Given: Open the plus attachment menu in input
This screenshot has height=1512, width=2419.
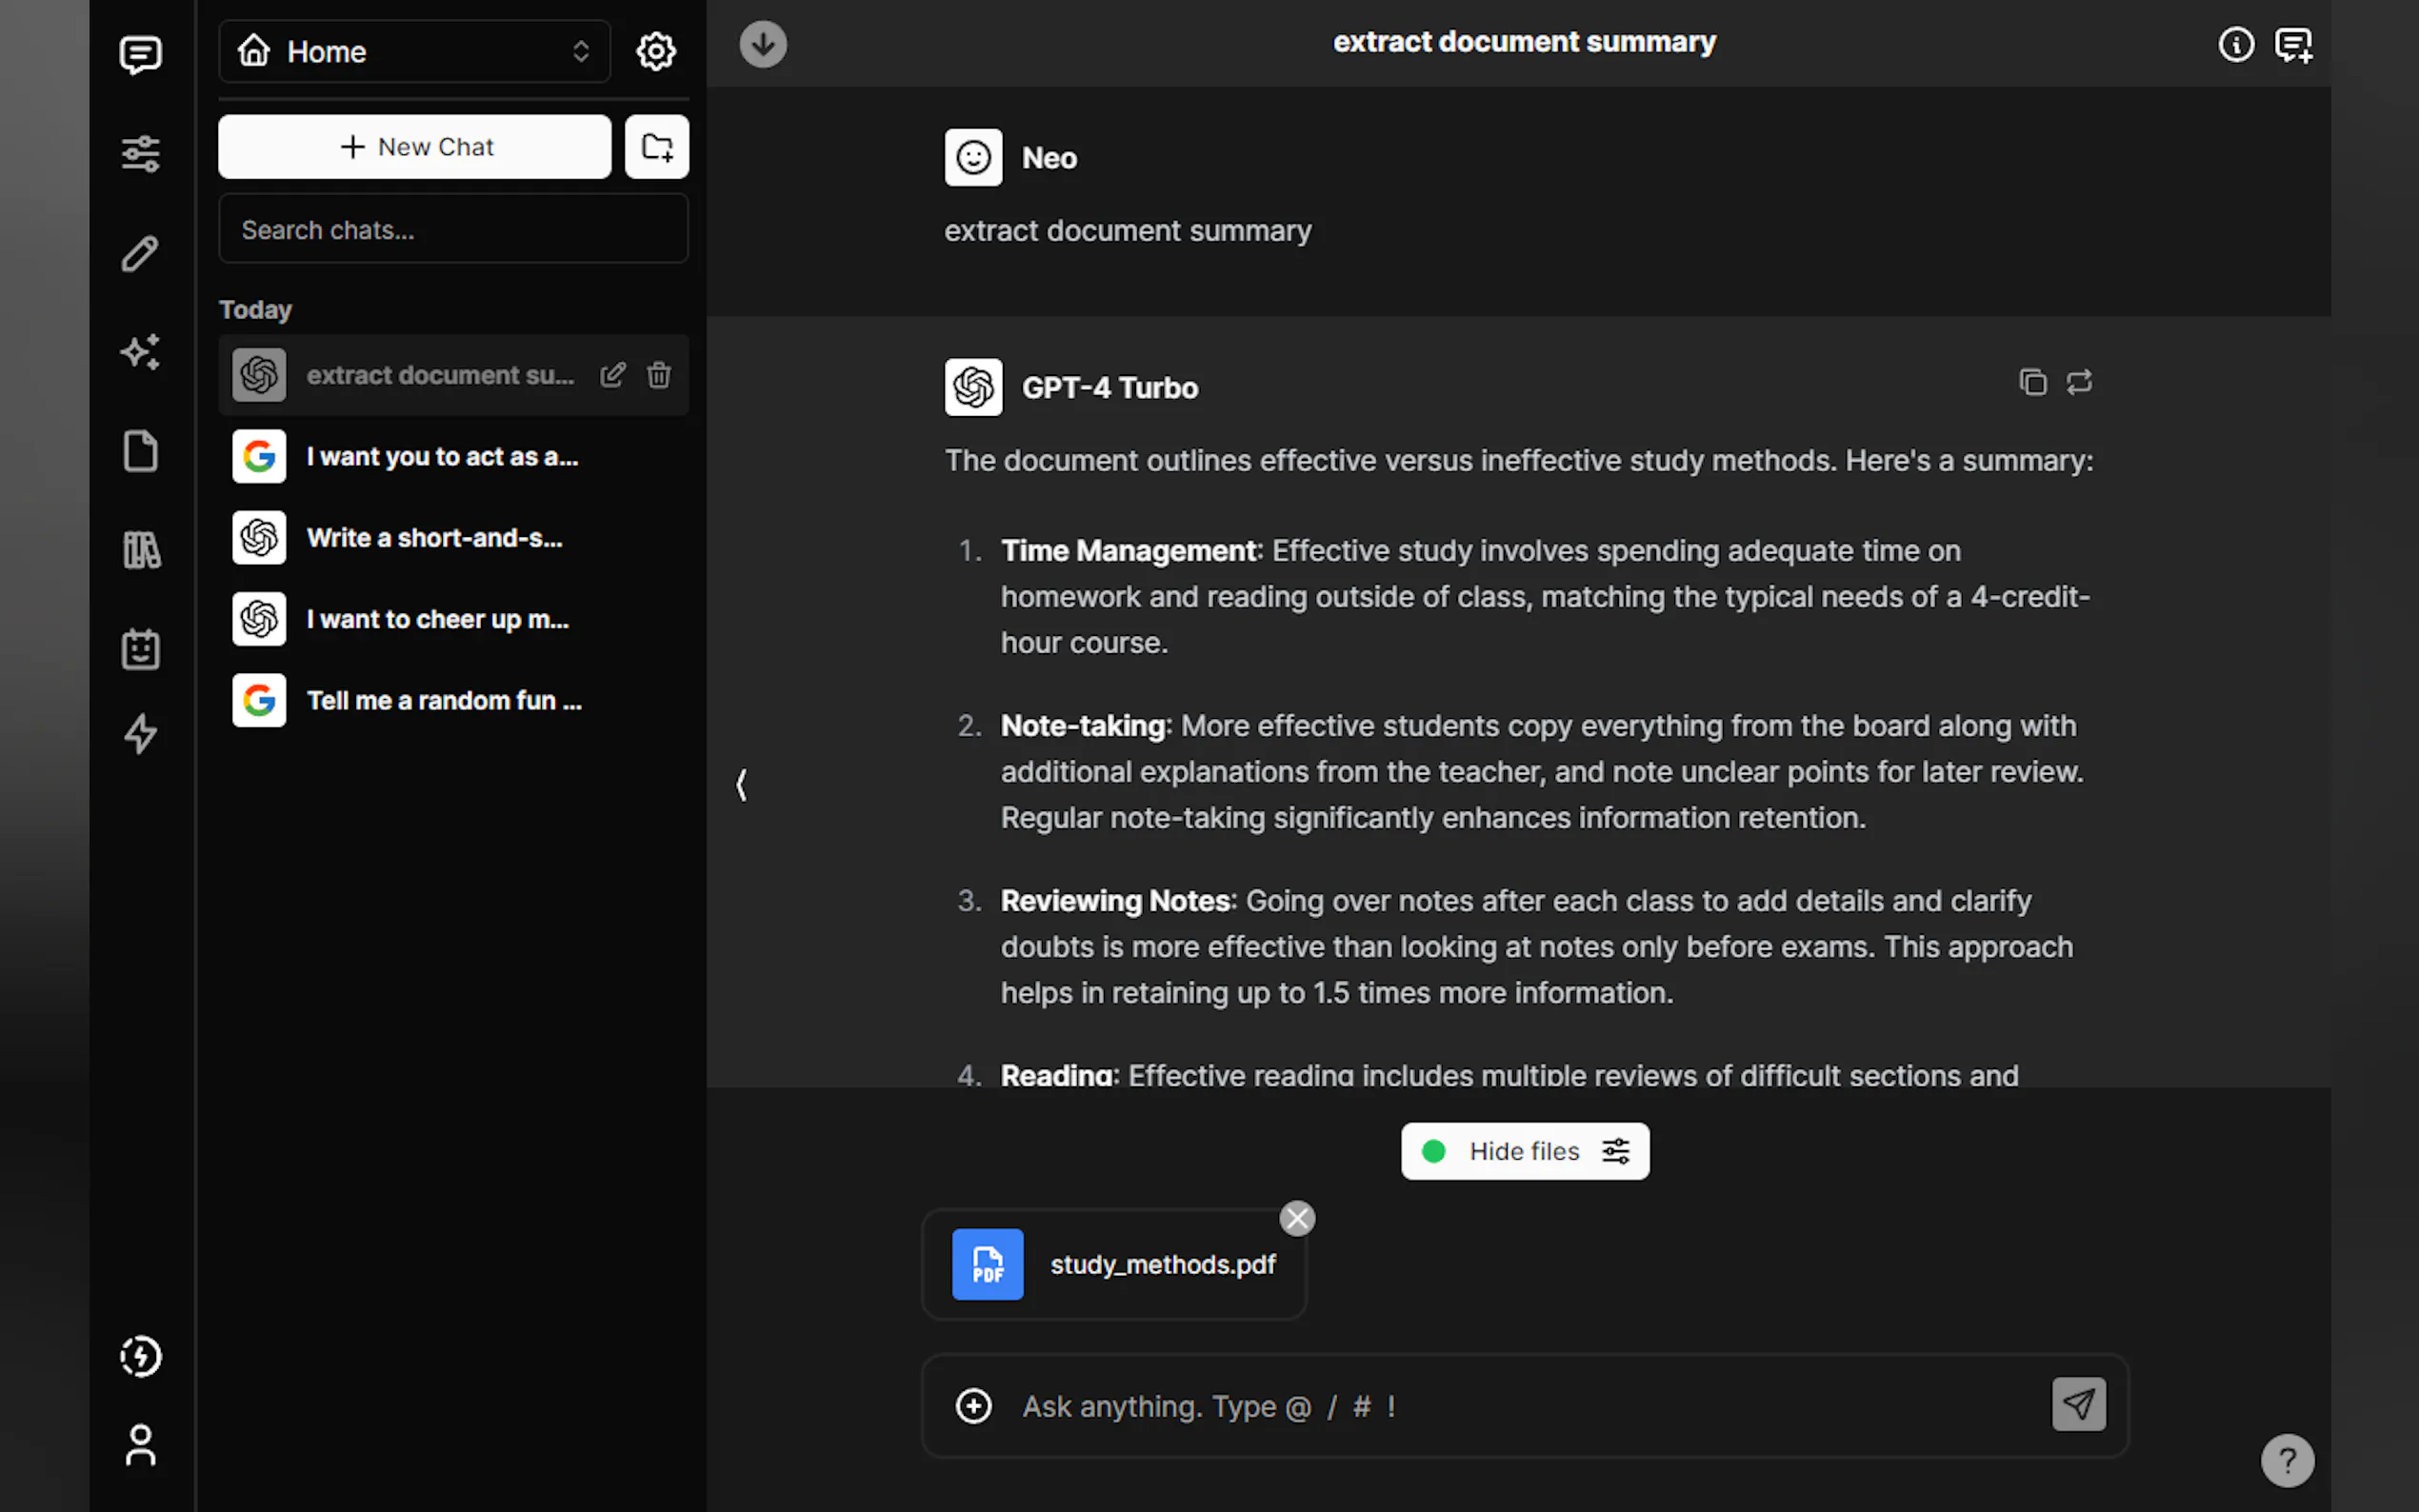Looking at the screenshot, I should (973, 1405).
